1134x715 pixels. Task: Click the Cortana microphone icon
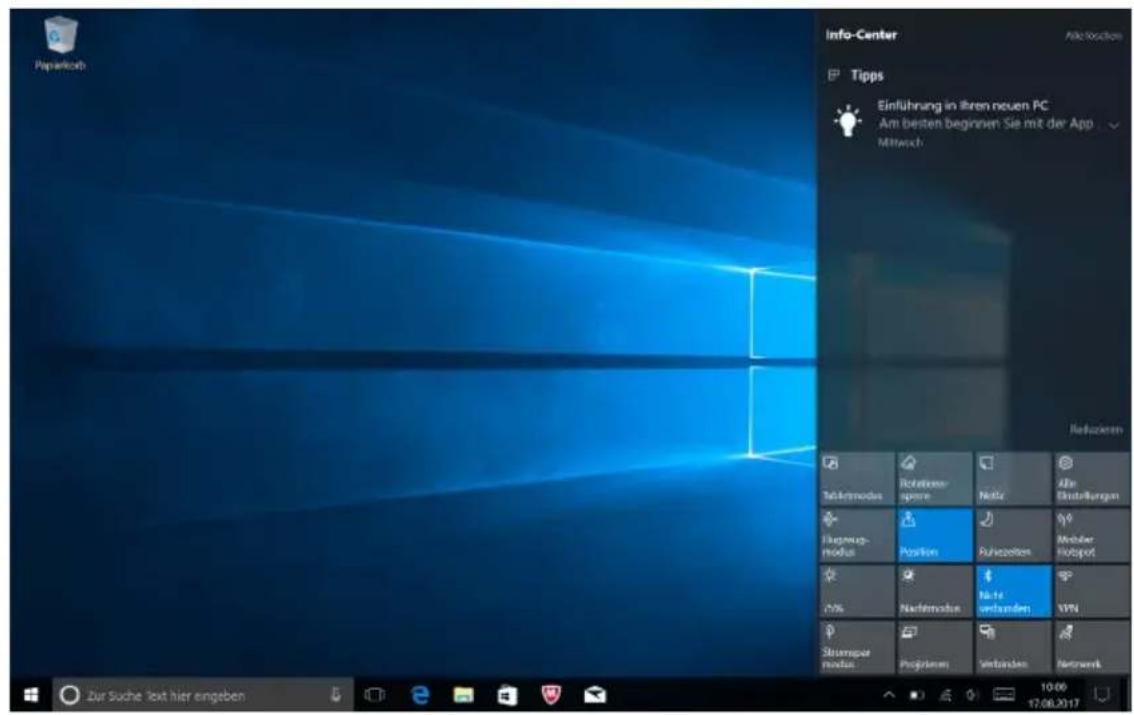[x=336, y=695]
